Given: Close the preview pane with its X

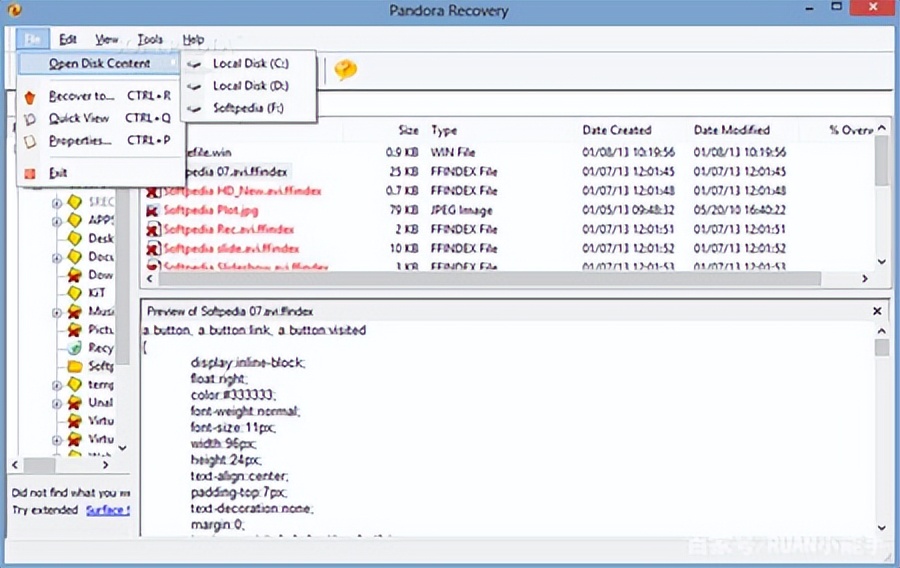Looking at the screenshot, I should point(877,311).
